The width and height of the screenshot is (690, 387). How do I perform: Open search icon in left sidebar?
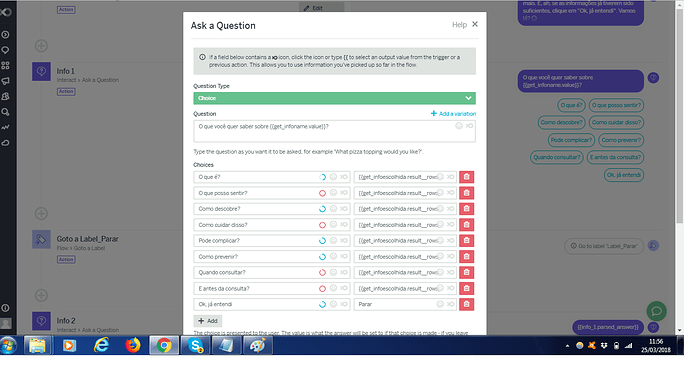6,112
